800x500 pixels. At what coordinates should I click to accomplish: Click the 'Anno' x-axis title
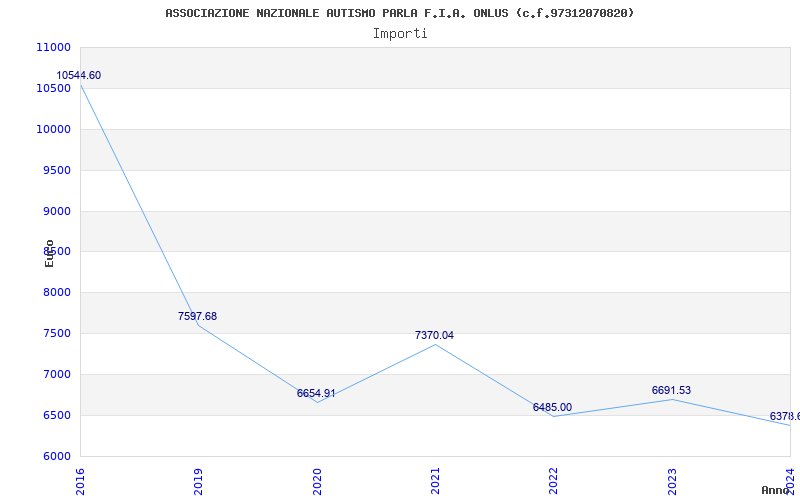(x=776, y=490)
